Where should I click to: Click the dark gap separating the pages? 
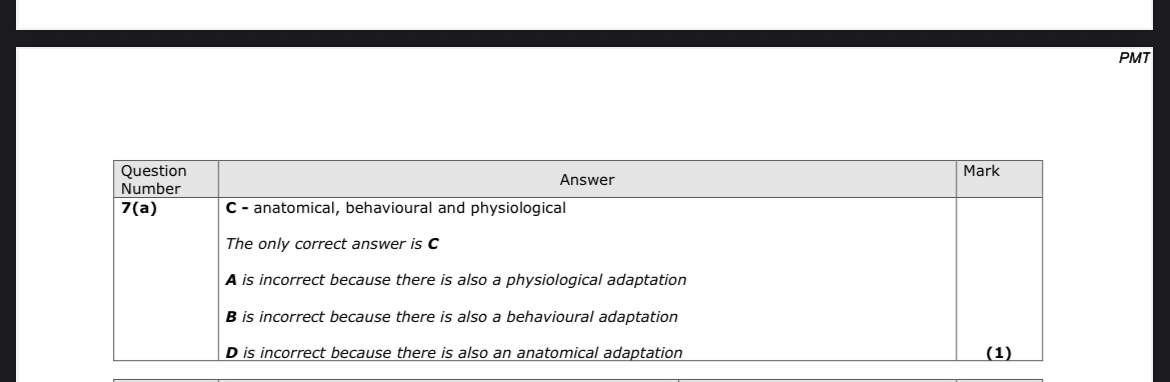[x=584, y=38]
